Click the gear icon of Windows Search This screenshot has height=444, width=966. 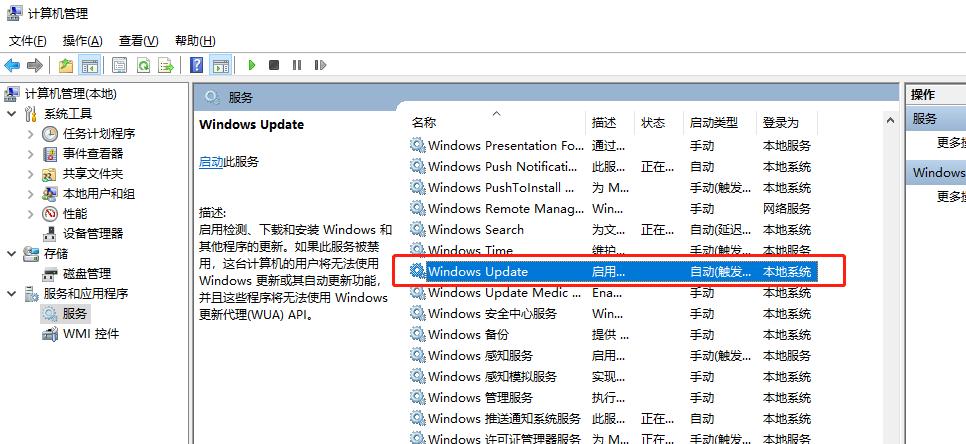(x=418, y=229)
